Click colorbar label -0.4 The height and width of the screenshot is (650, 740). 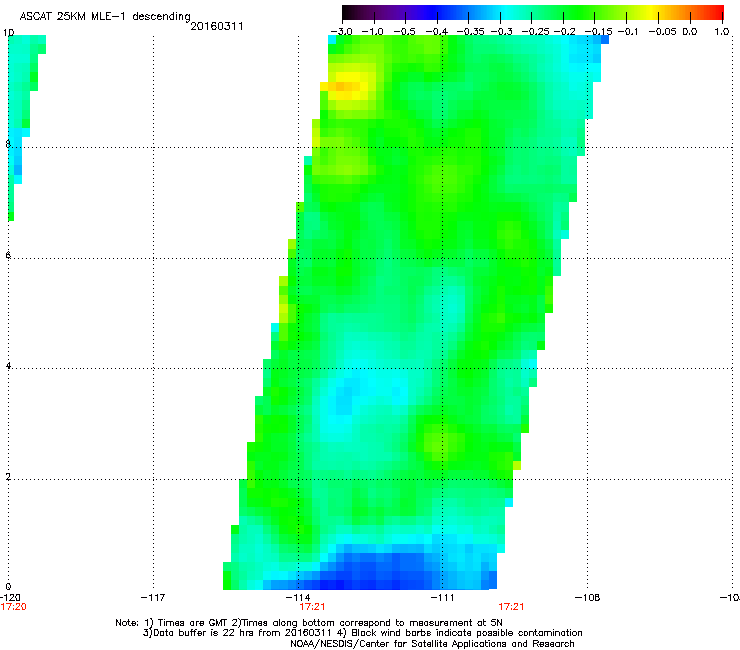(x=437, y=32)
